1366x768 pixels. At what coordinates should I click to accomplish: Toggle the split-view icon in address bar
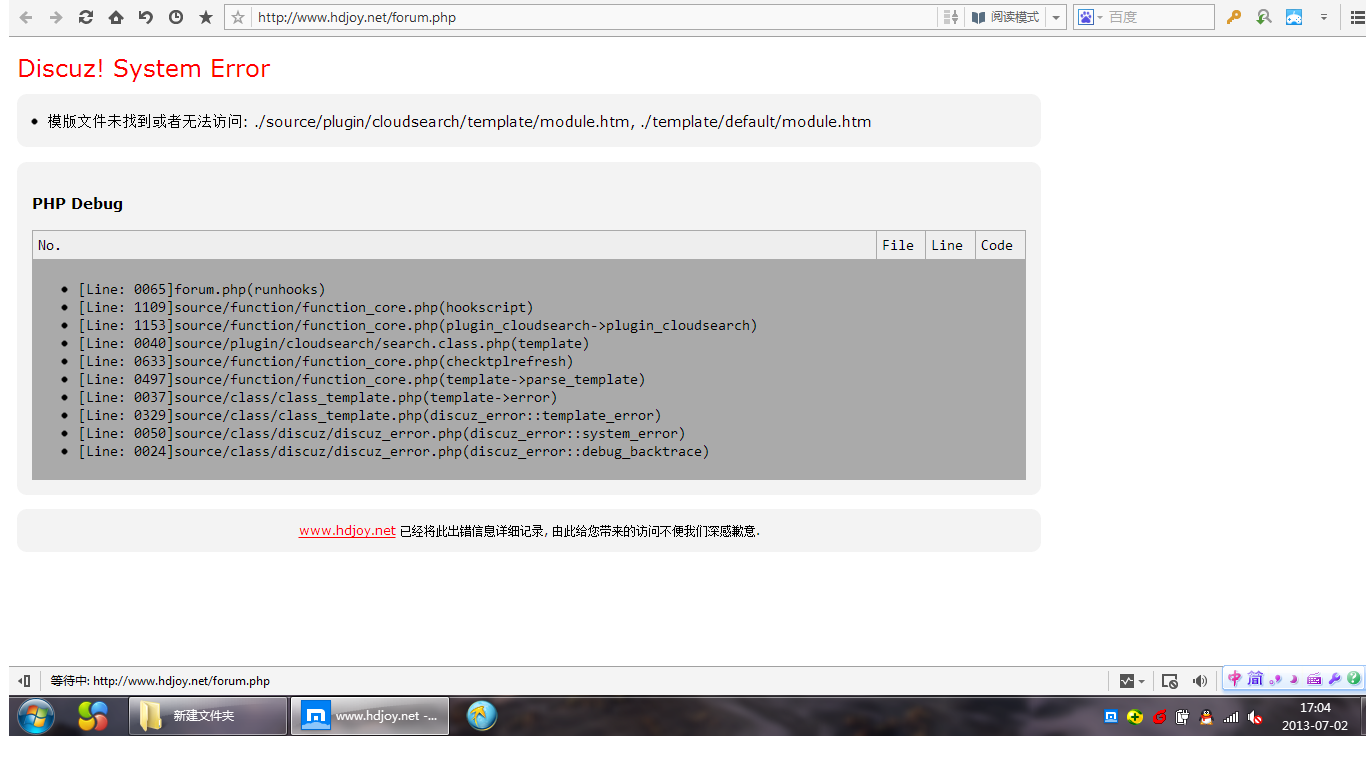pyautogui.click(x=951, y=17)
